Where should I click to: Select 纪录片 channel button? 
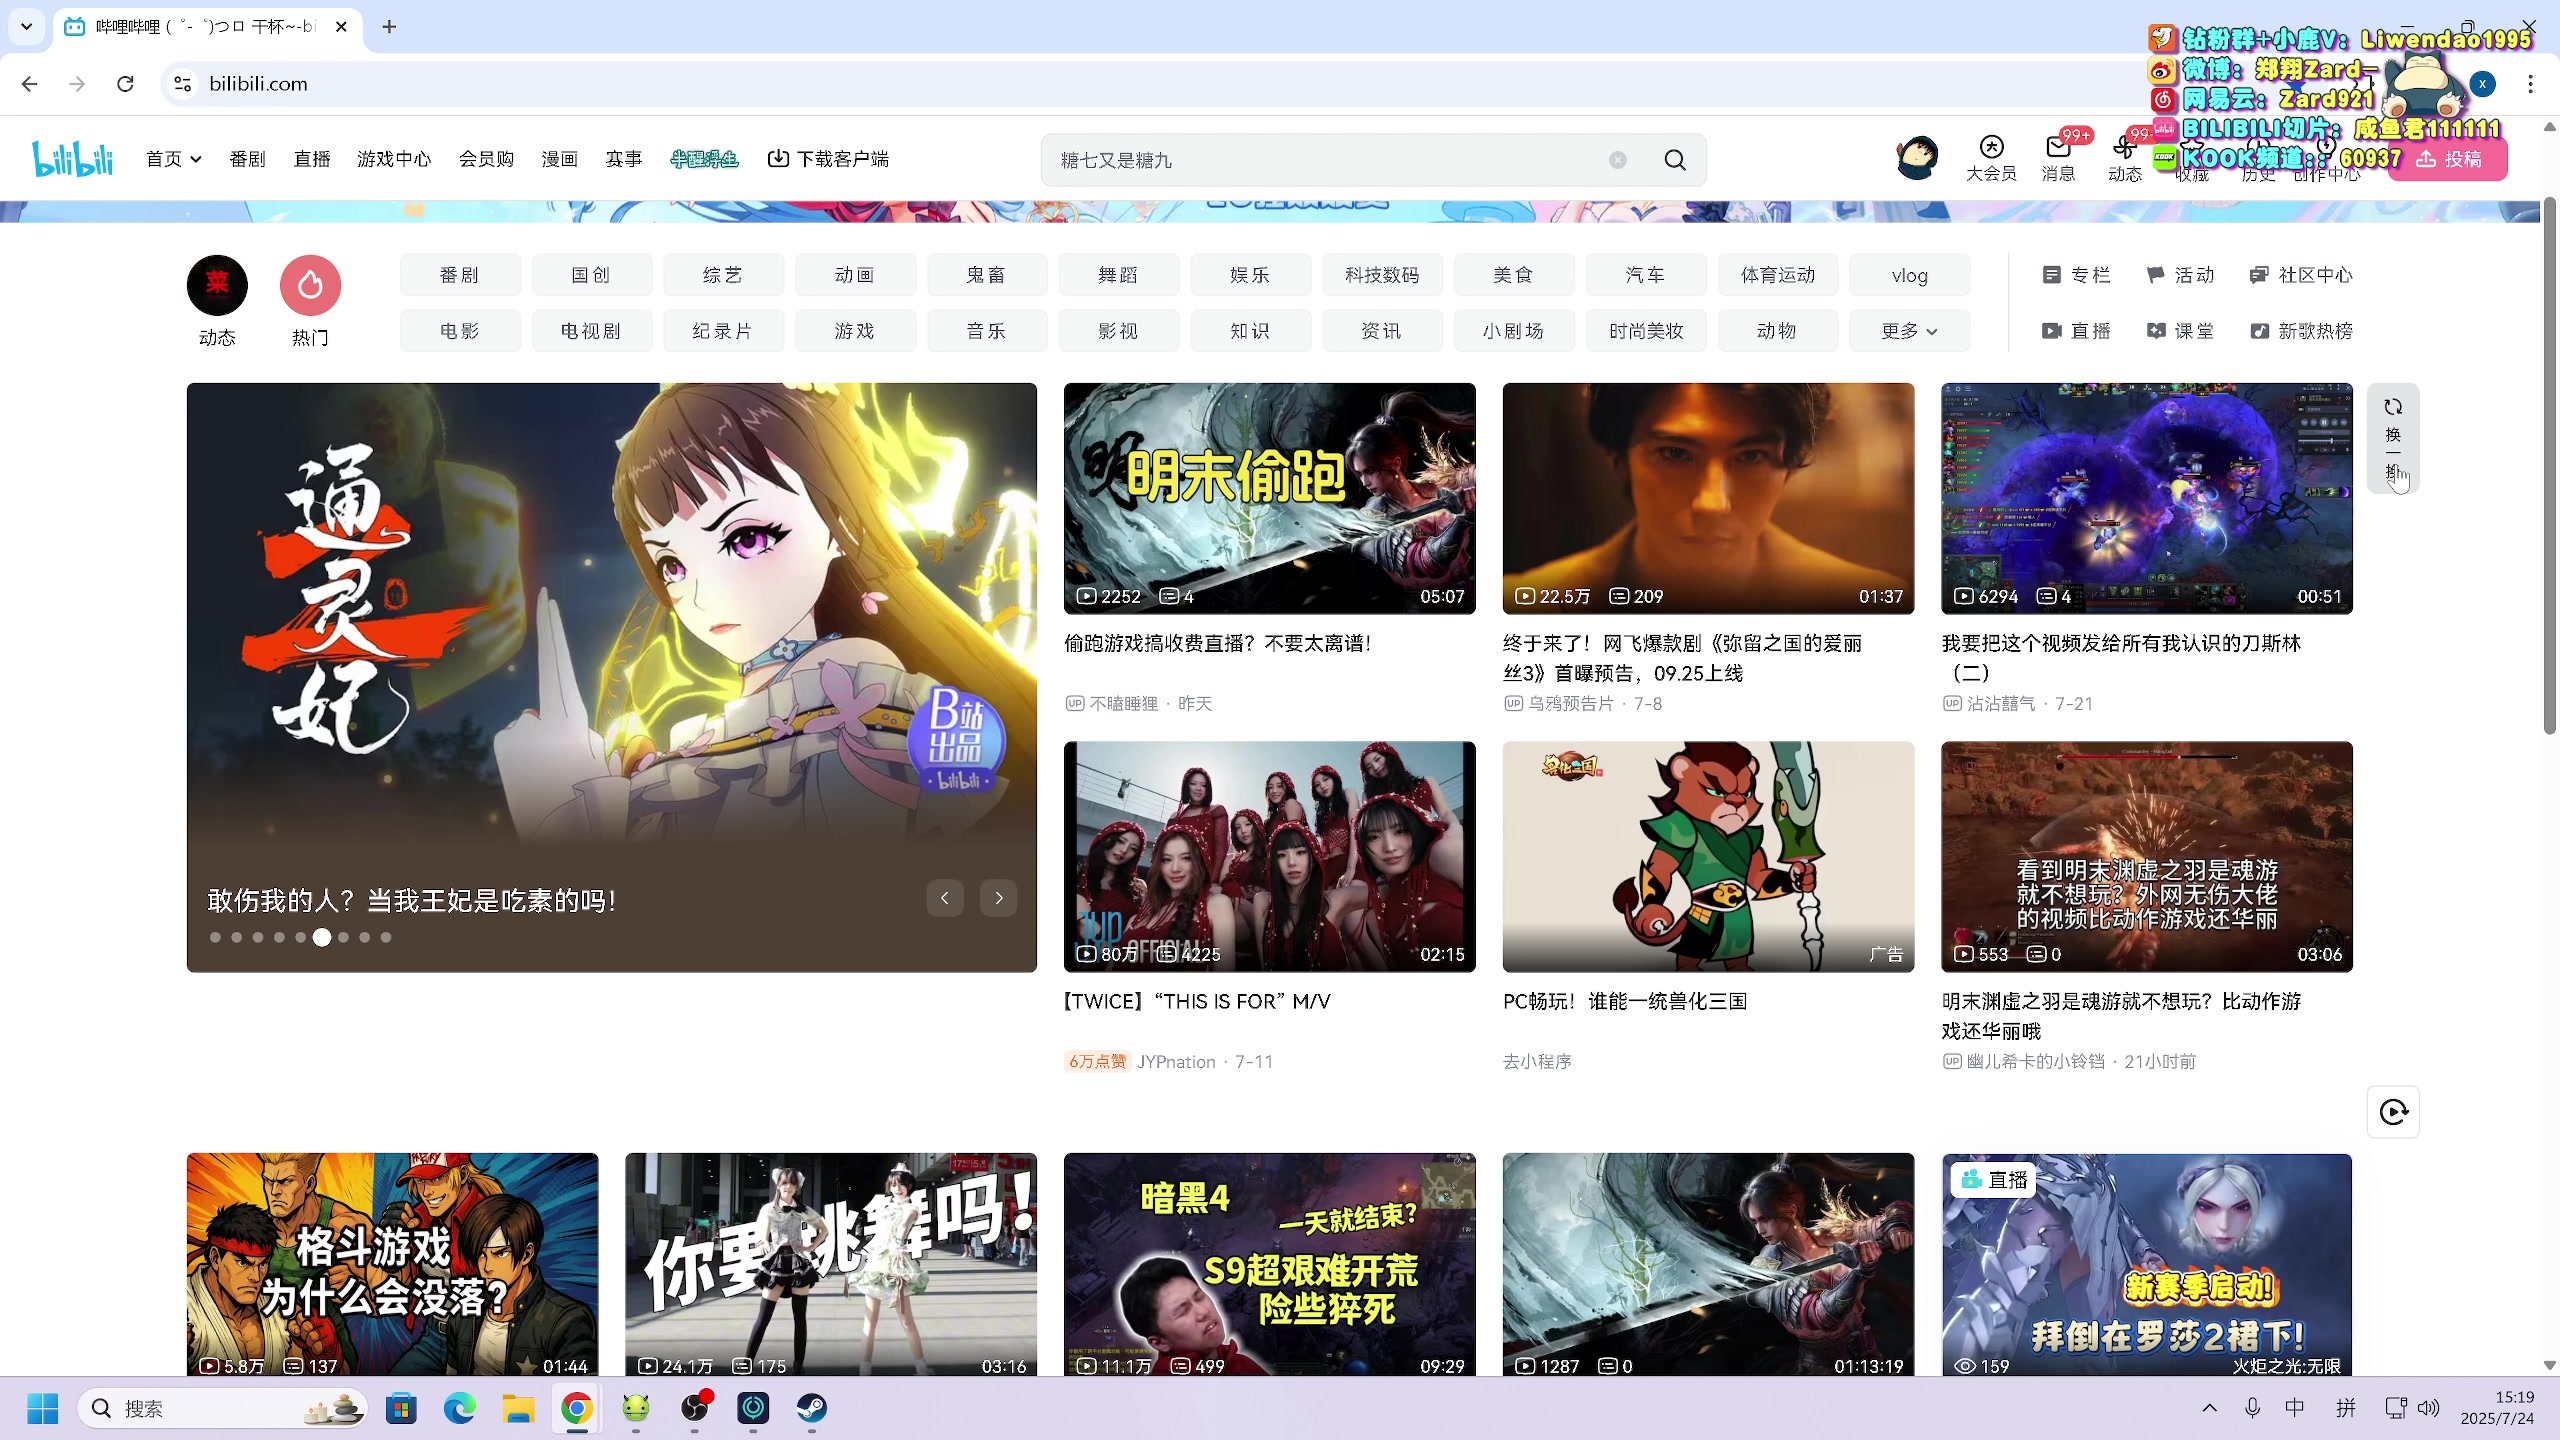[723, 331]
